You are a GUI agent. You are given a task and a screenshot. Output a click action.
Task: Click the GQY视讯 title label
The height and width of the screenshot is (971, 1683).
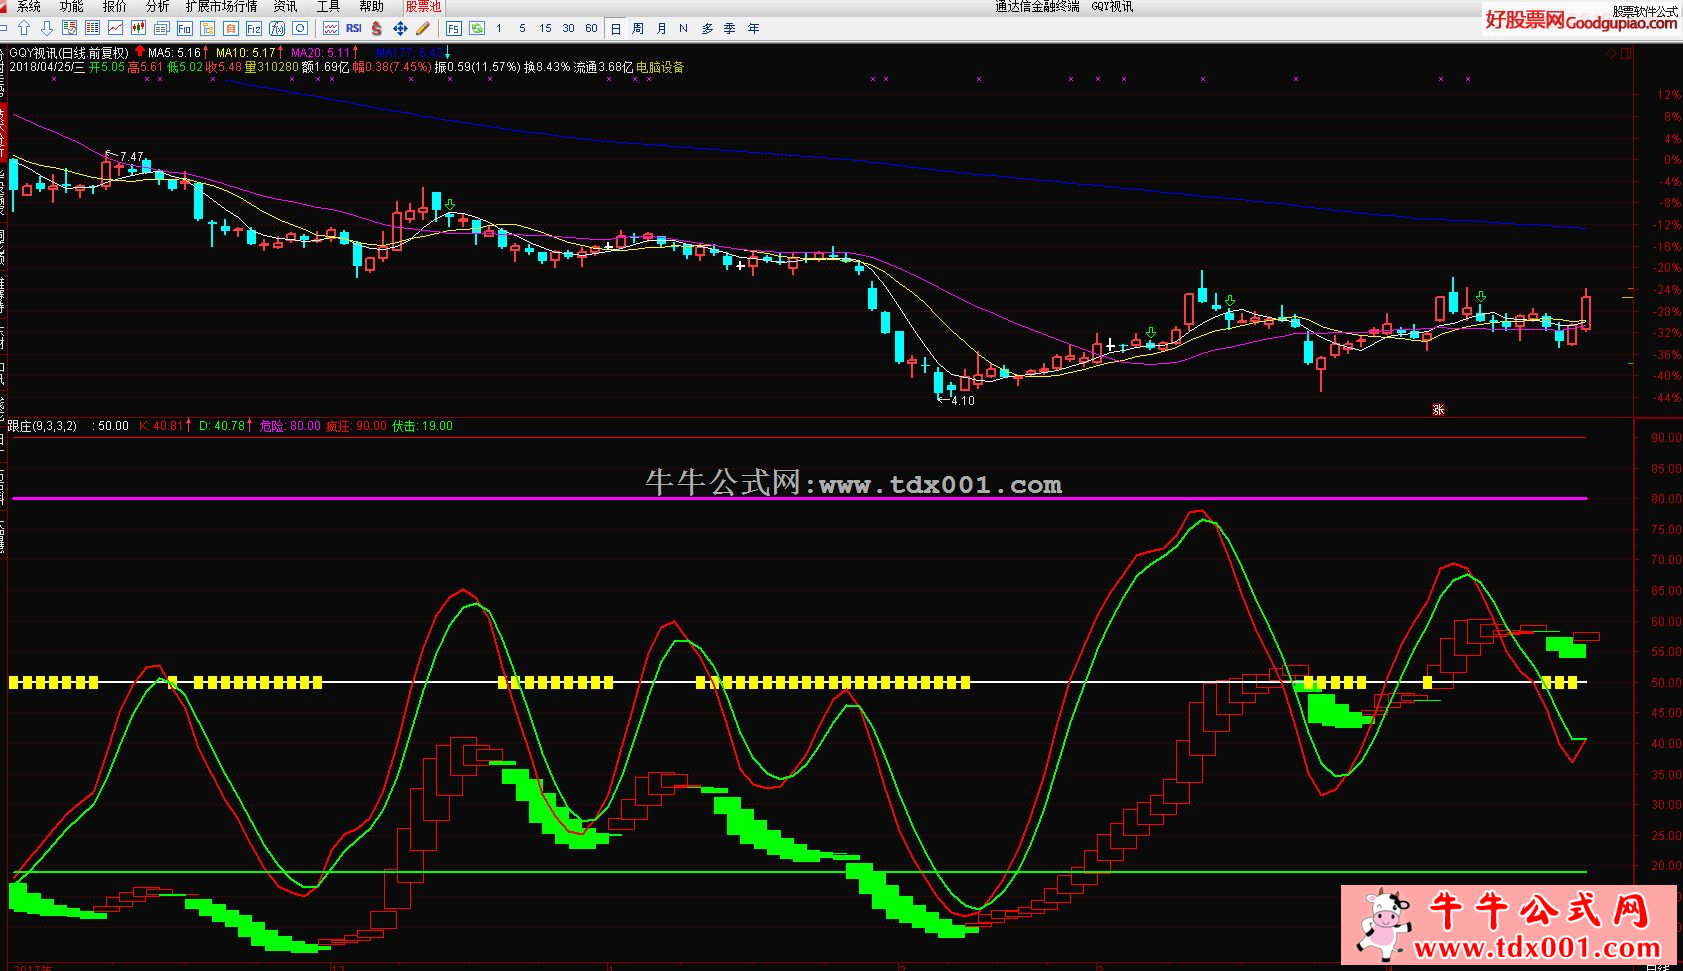pos(1112,6)
